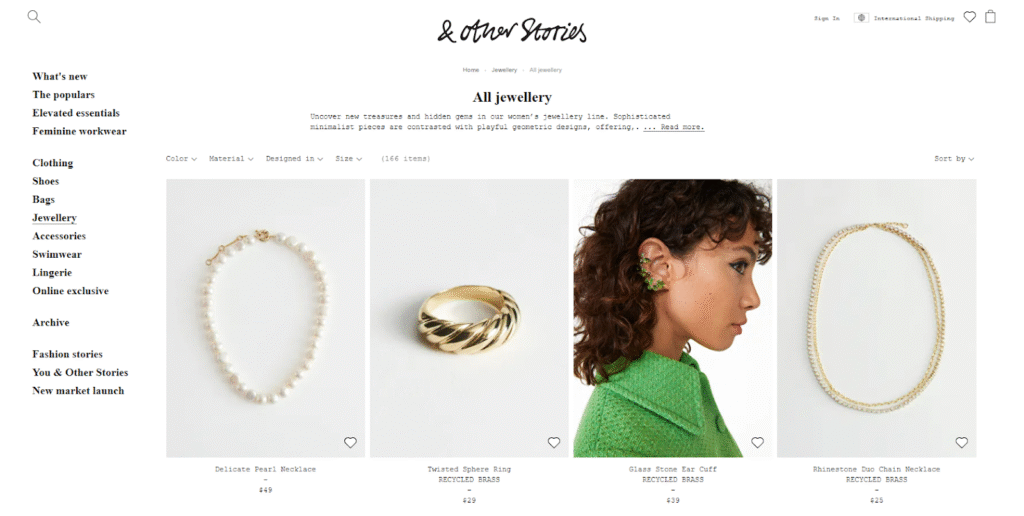Expand the Material filter dropdown
The image size is (1024, 516).
(231, 159)
